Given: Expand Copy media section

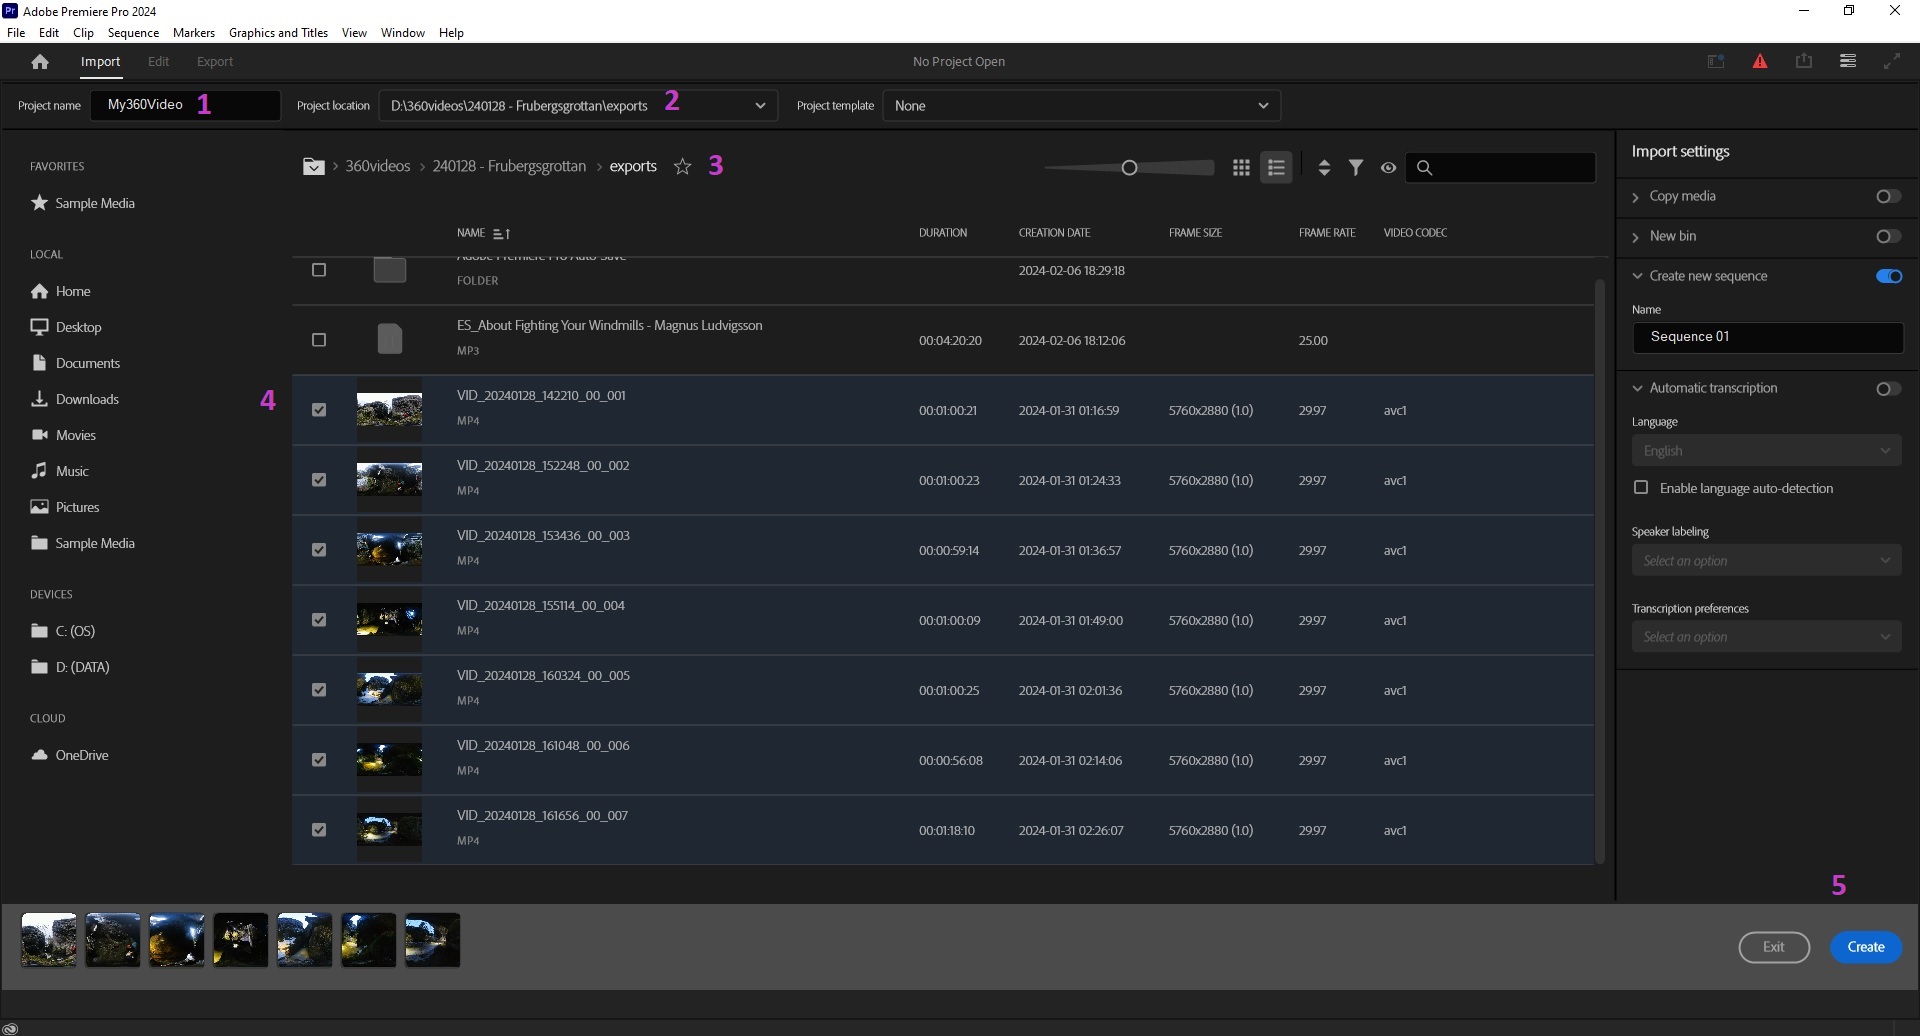Looking at the screenshot, I should (x=1636, y=197).
